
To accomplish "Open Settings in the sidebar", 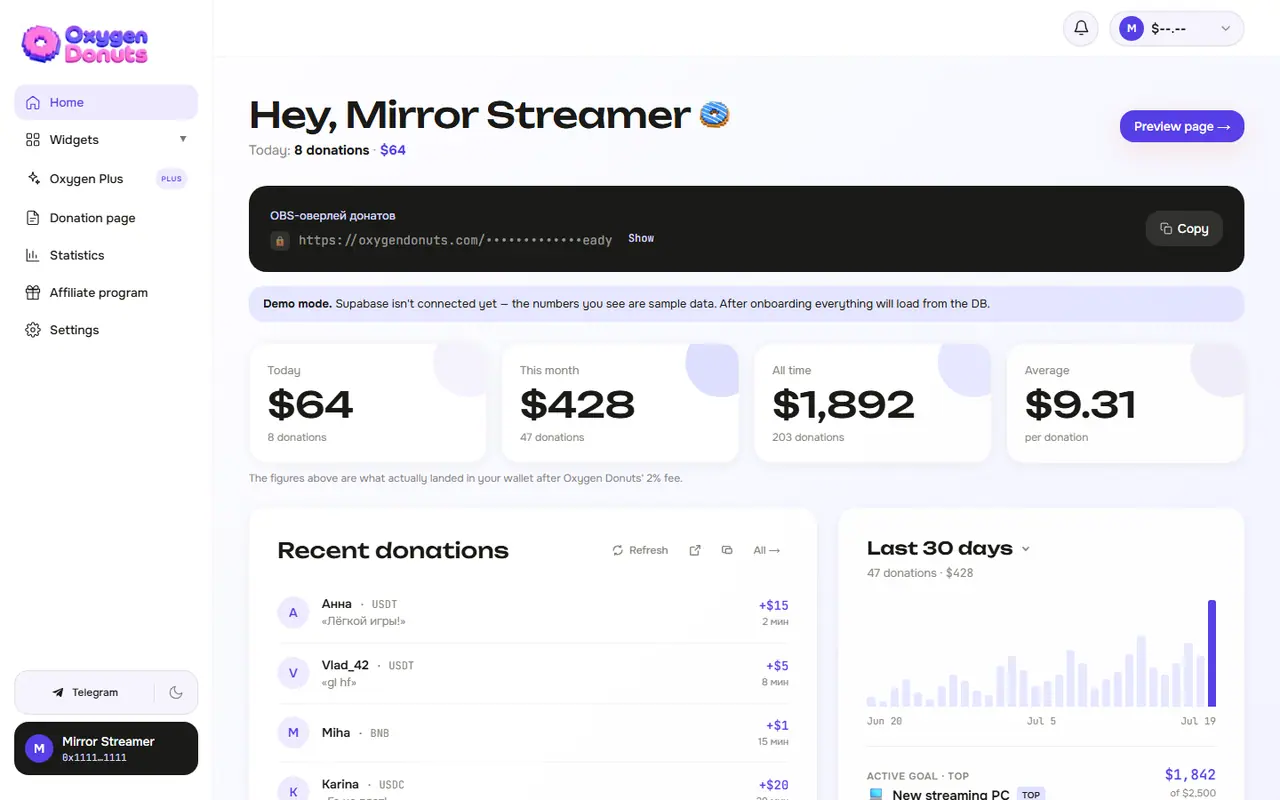I will click(x=106, y=330).
